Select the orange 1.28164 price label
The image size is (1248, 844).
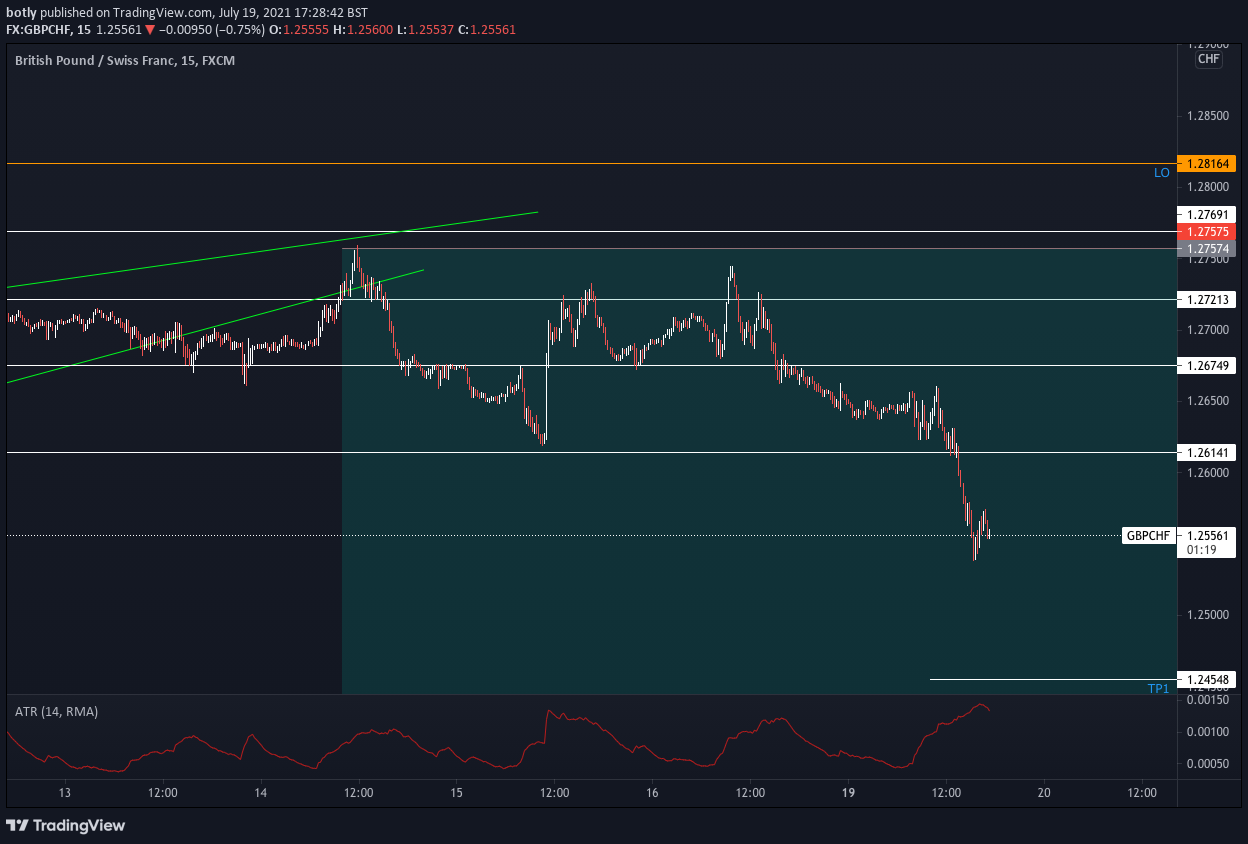1207,163
